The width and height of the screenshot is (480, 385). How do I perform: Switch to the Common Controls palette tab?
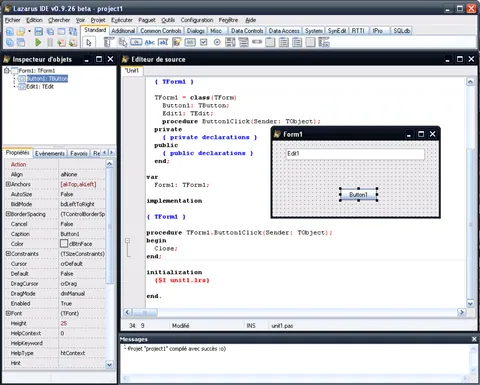click(161, 31)
